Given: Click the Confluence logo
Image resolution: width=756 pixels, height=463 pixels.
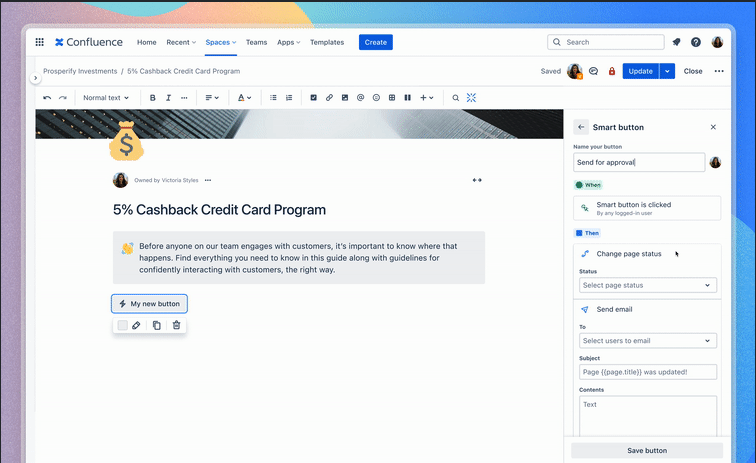Looking at the screenshot, I should pos(89,42).
